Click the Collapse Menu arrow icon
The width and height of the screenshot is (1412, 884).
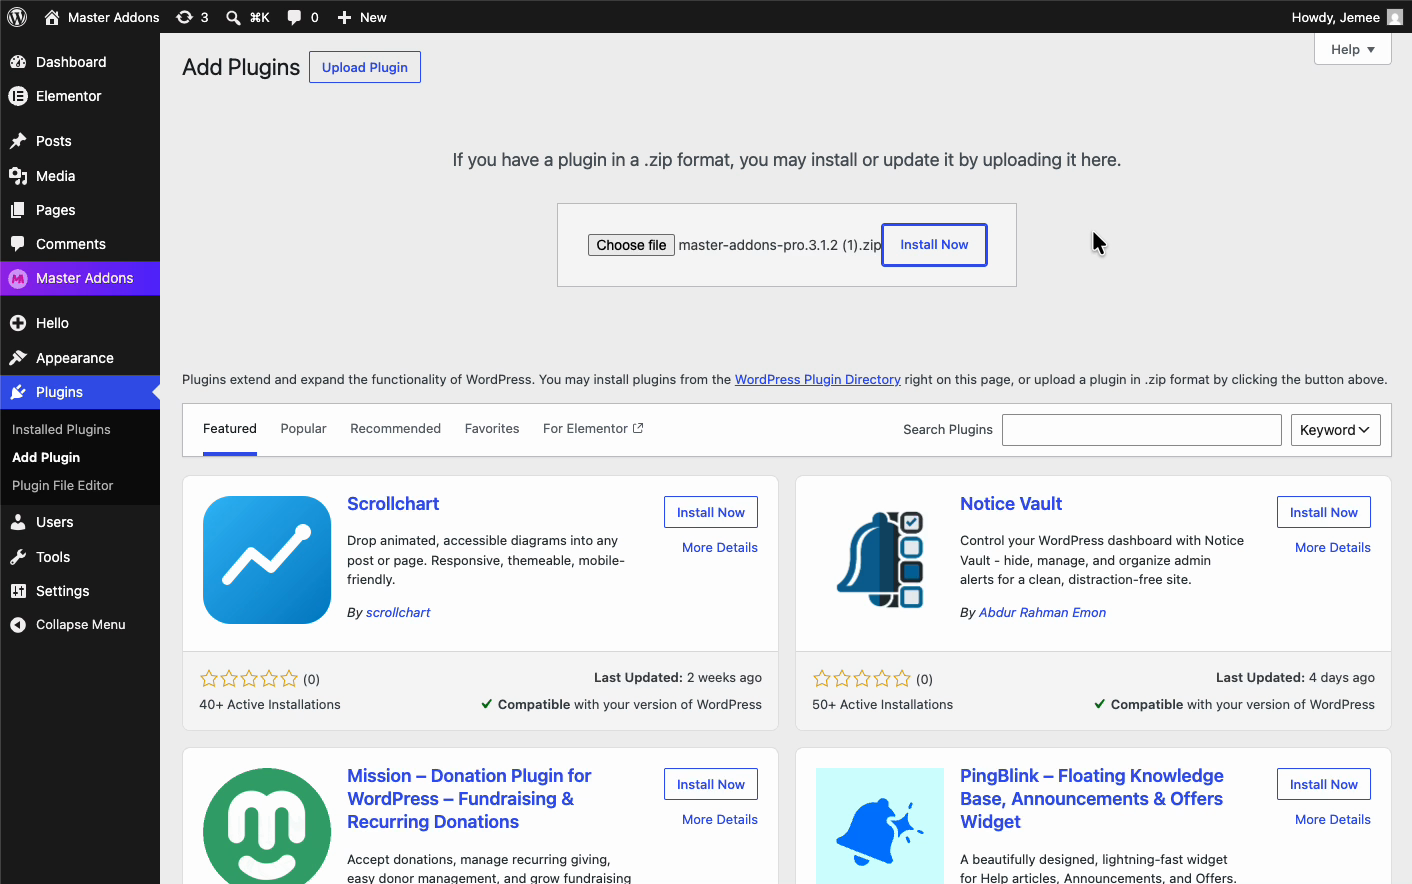tap(18, 624)
